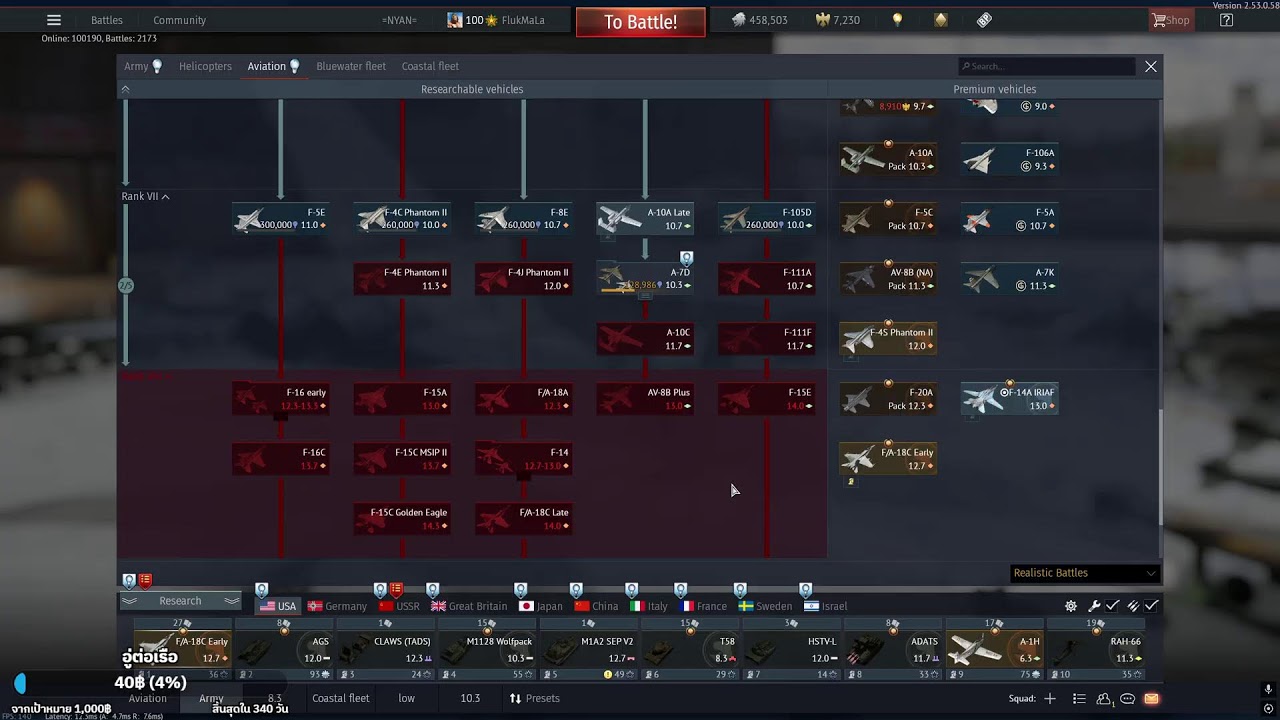Select the Germany nation flag
Screen dimensions: 1280x720
[x=337, y=606]
